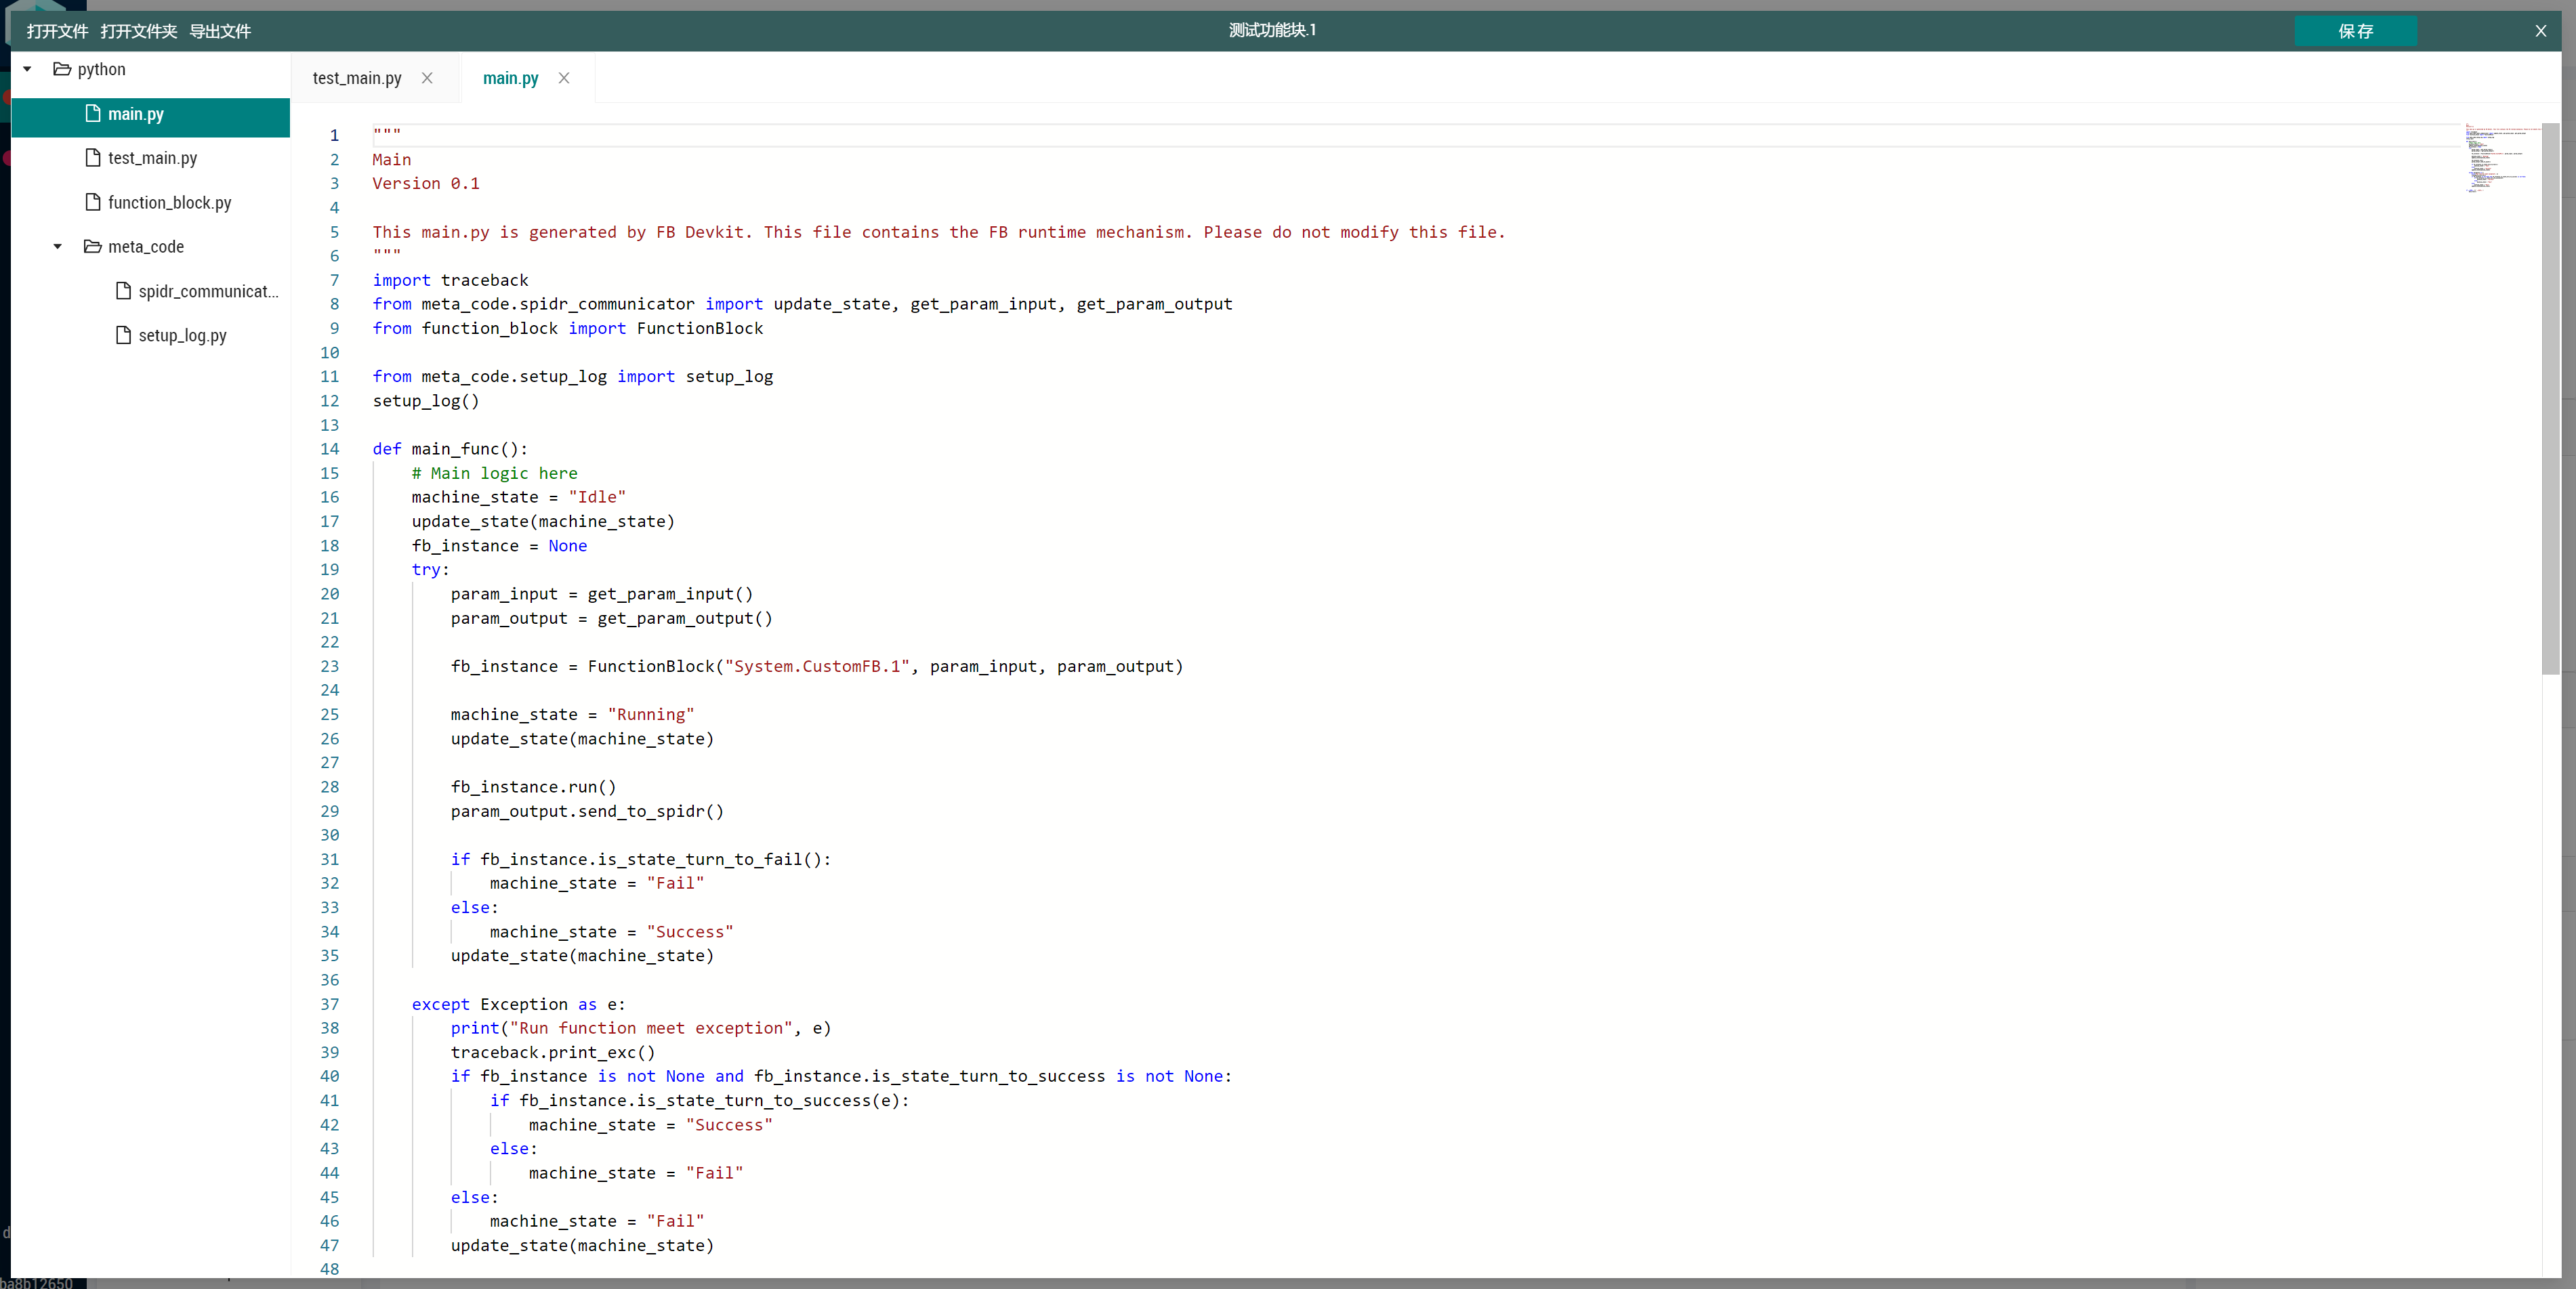Screen dimensions: 2576x1289
Task: Click line number 14 in the gutter
Action: [x=330, y=449]
